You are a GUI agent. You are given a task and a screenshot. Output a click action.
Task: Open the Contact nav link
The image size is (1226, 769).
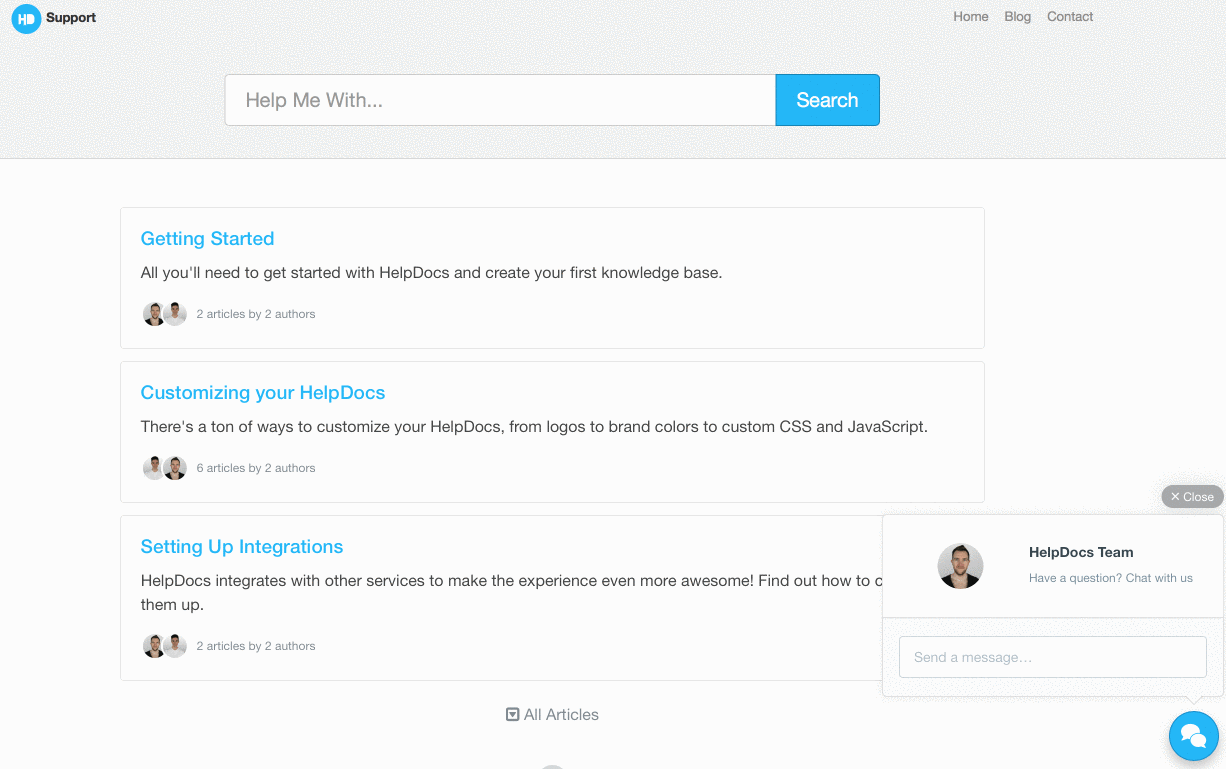coord(1070,17)
